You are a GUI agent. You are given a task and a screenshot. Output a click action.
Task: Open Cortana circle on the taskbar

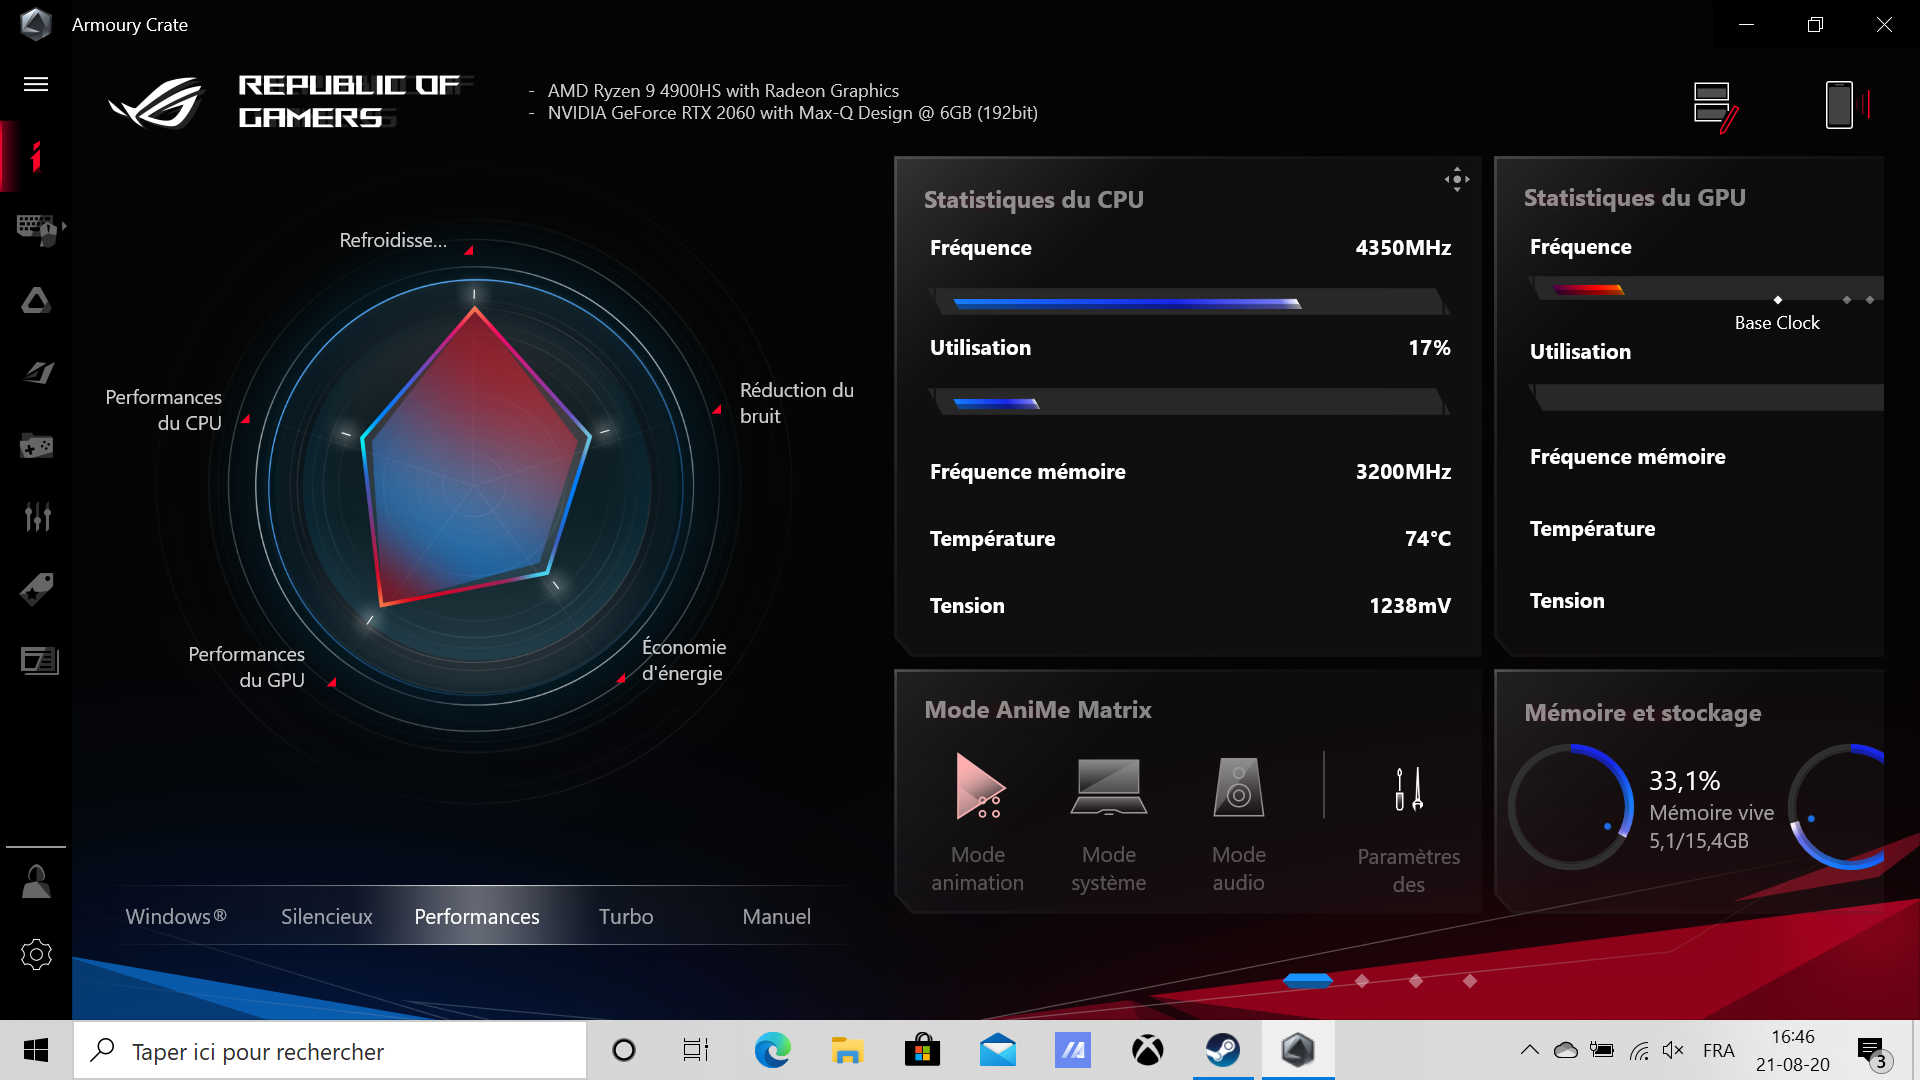623,1050
